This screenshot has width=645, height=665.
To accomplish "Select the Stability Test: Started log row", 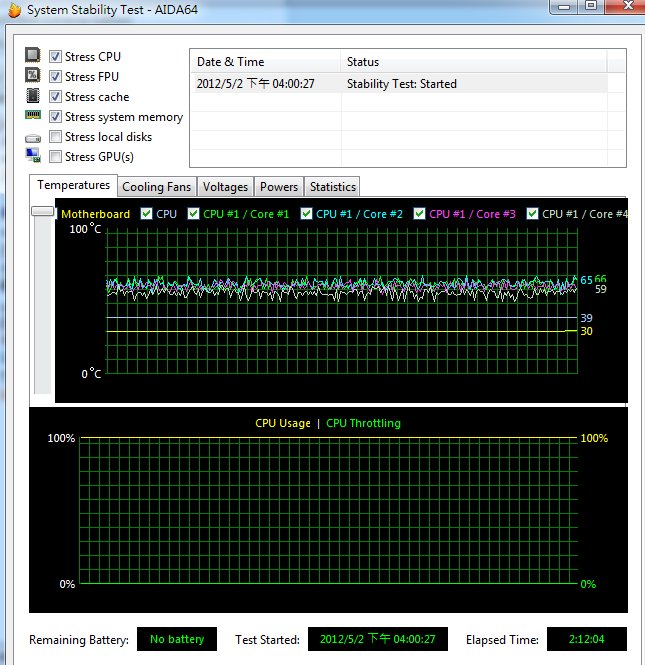I will (399, 84).
